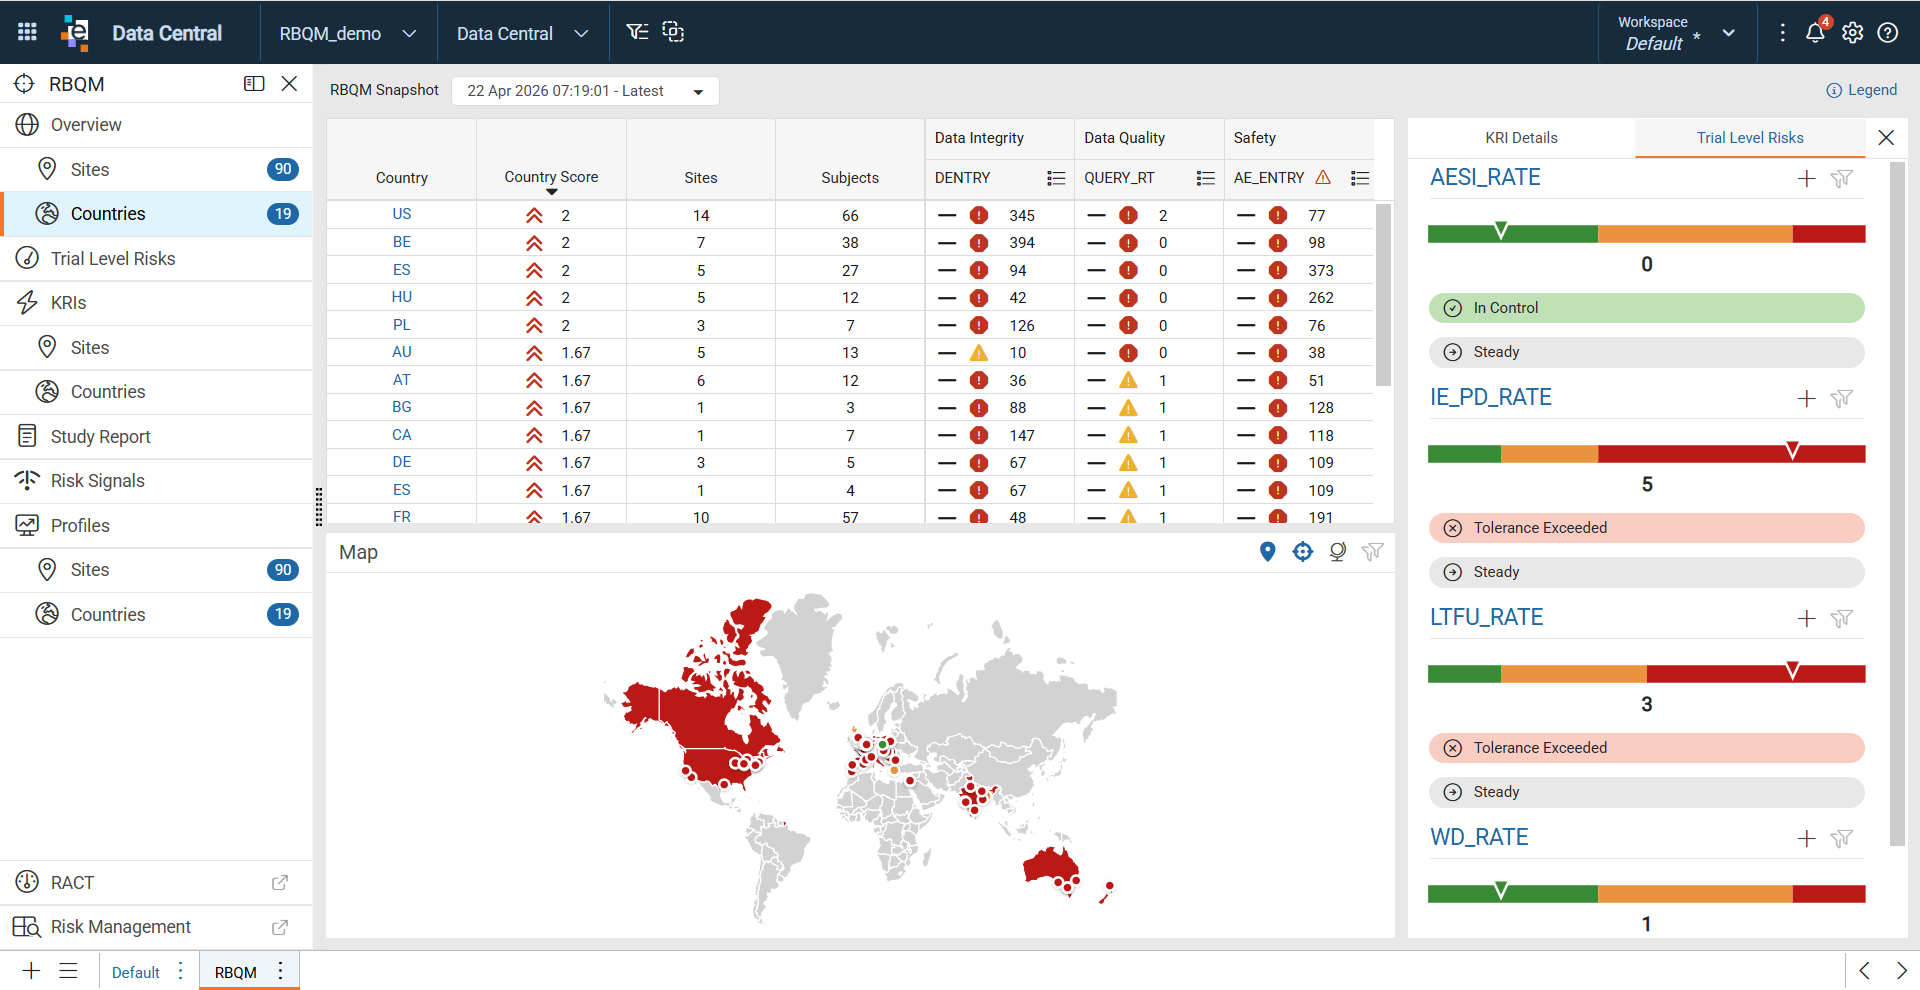Add a new tab with plus button
This screenshot has height=990, width=1920.
pyautogui.click(x=31, y=971)
